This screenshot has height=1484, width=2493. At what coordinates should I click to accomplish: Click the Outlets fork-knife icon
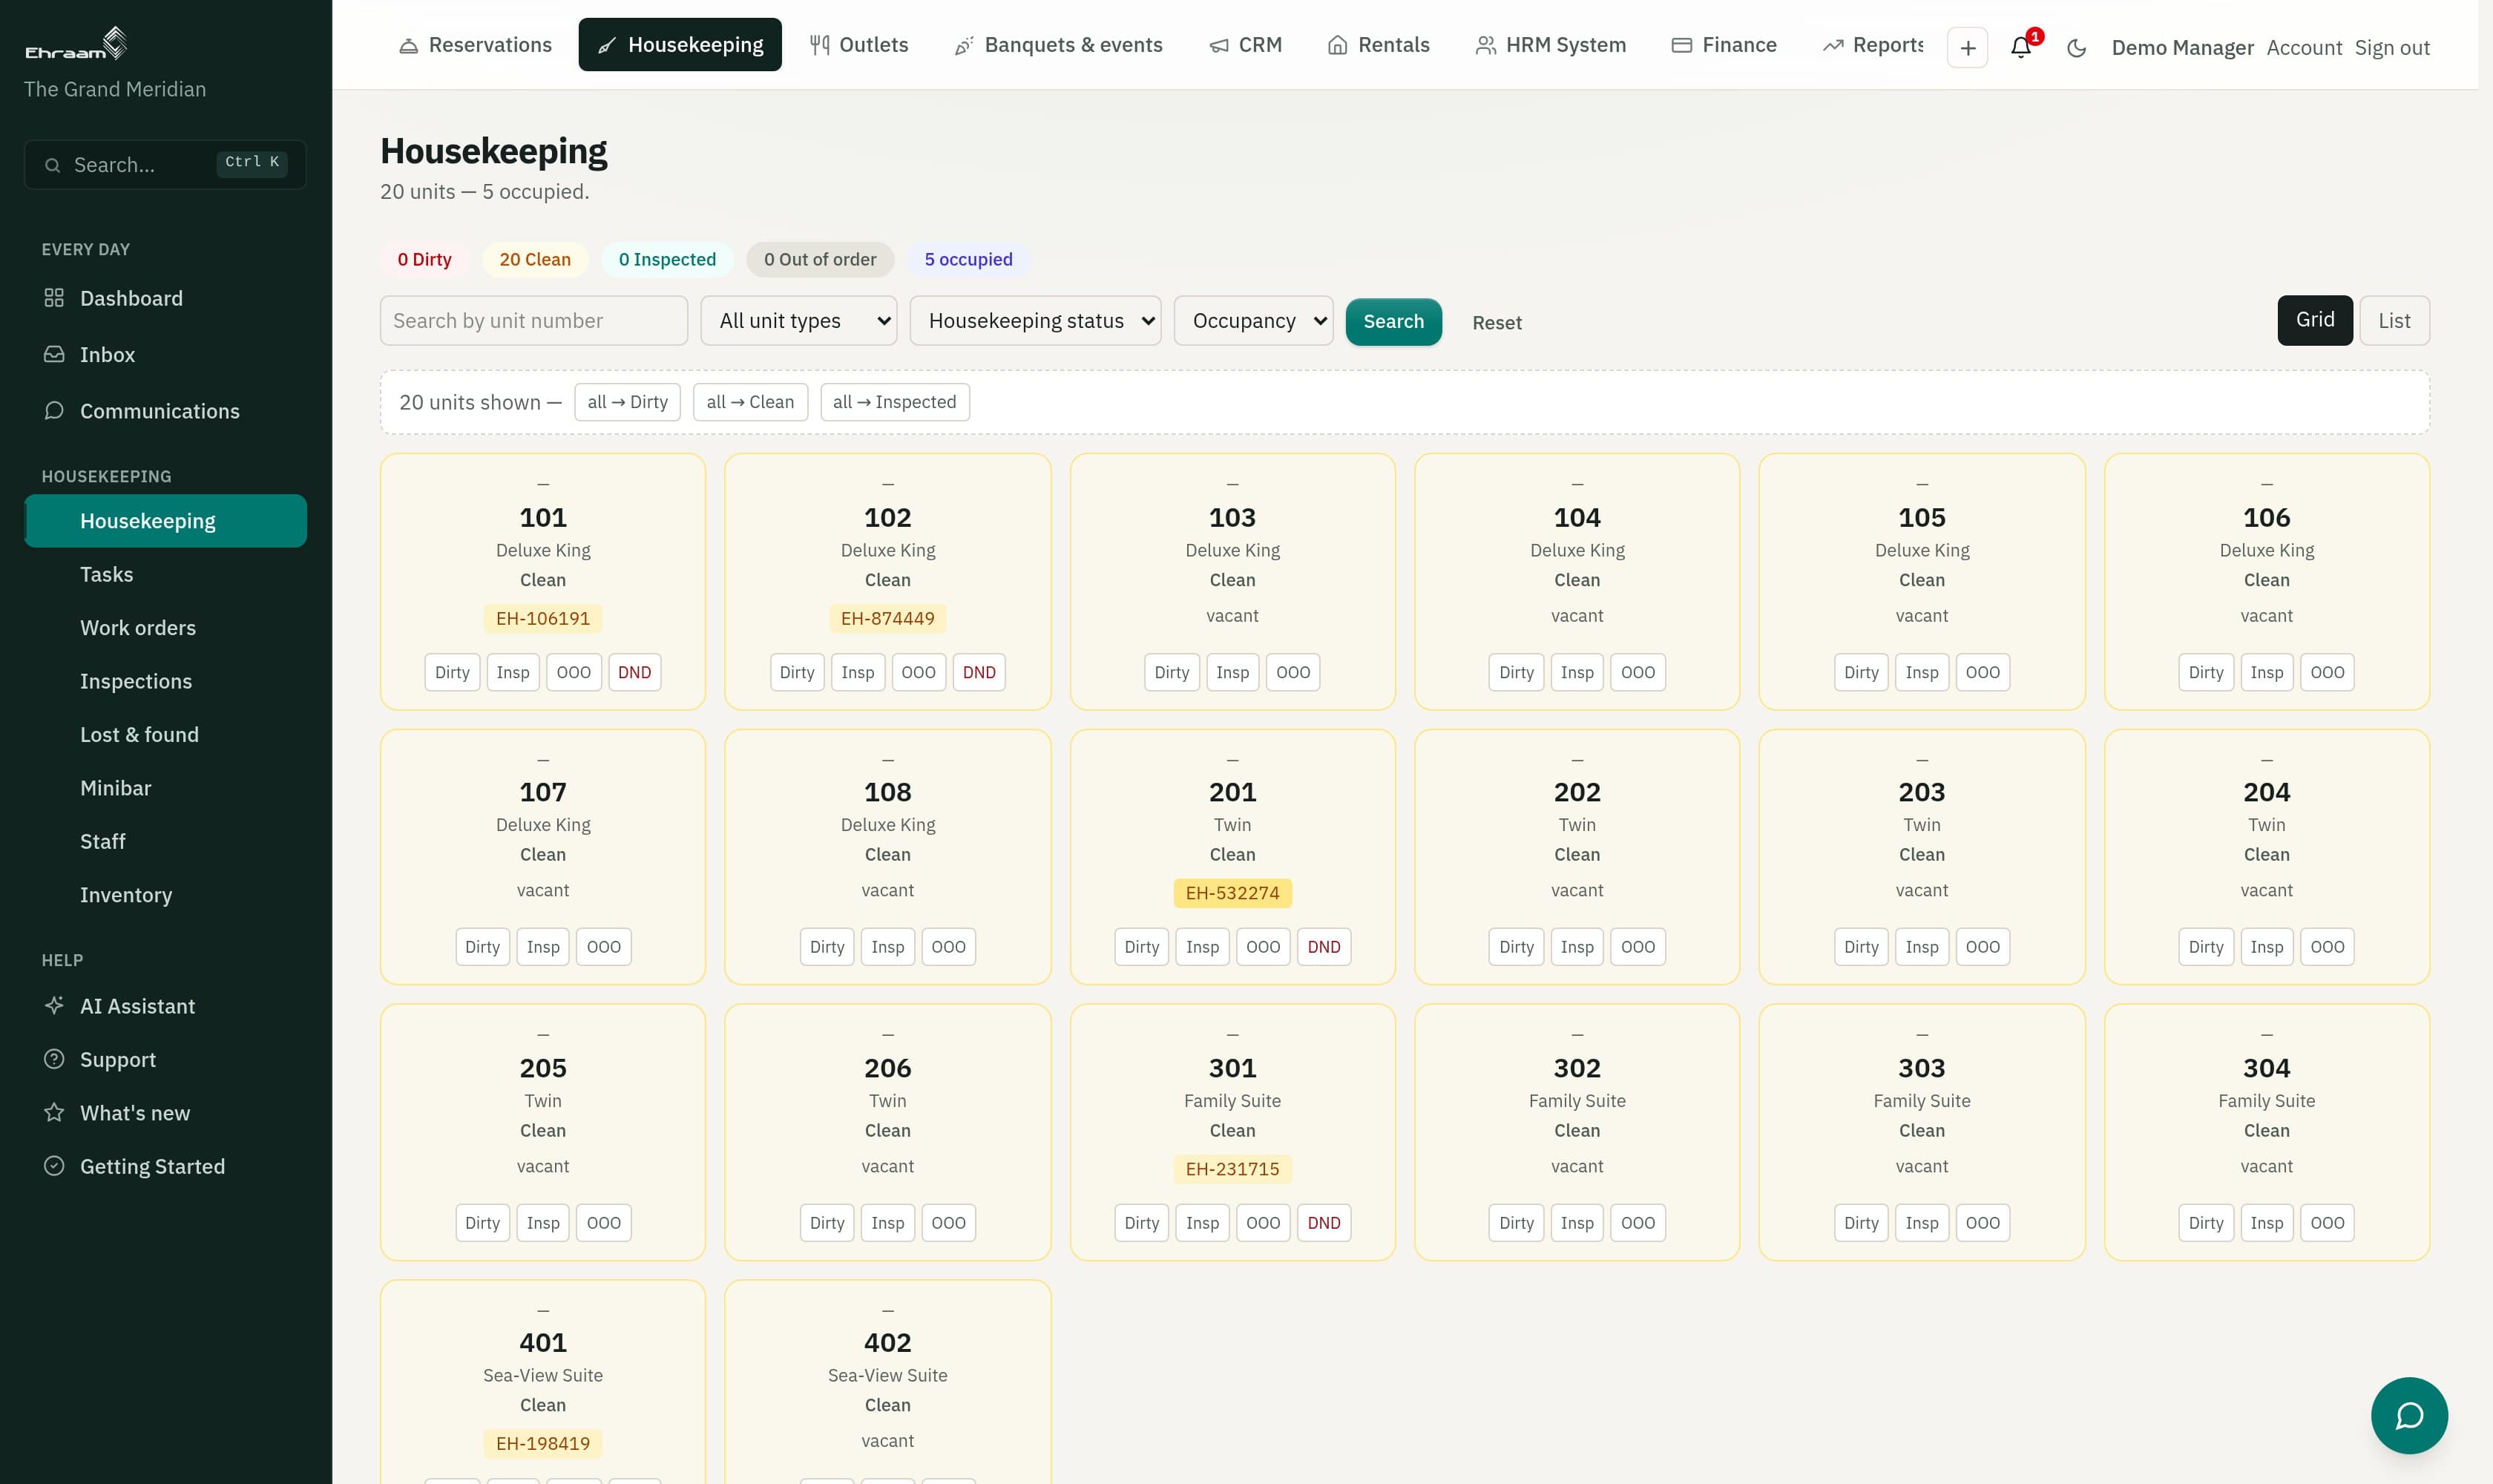point(819,45)
